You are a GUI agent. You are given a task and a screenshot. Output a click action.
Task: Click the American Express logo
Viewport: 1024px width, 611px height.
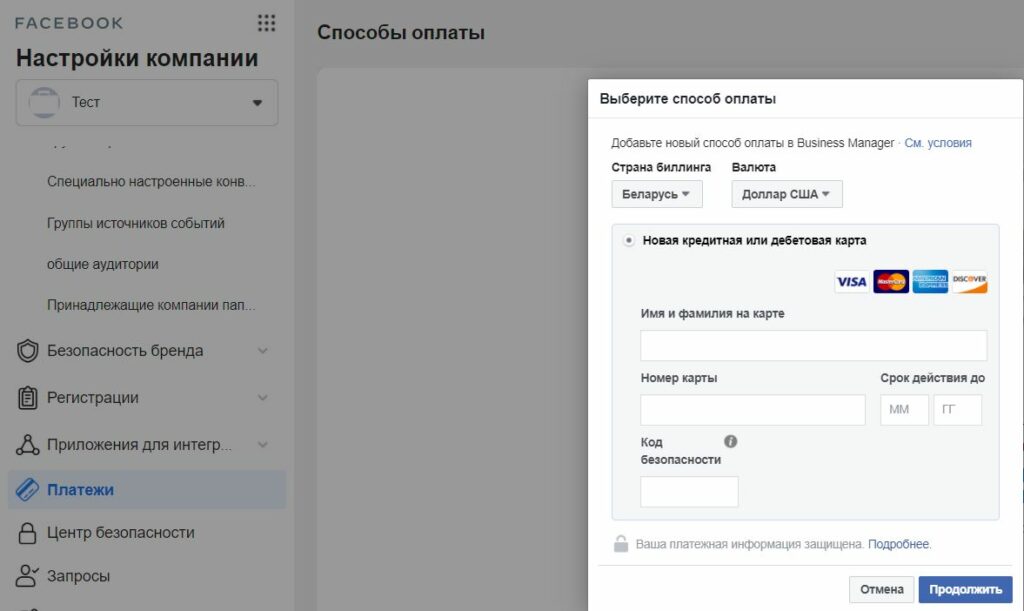click(930, 281)
